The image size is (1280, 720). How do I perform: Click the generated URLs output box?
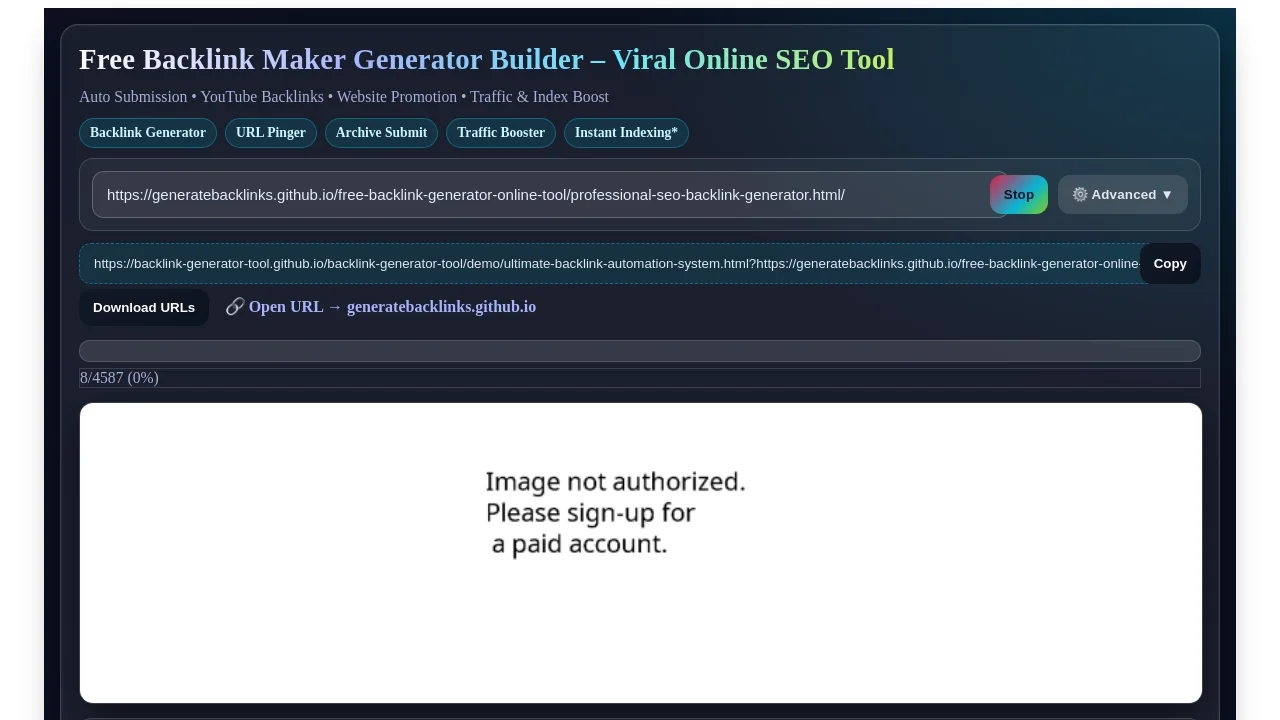(610, 264)
